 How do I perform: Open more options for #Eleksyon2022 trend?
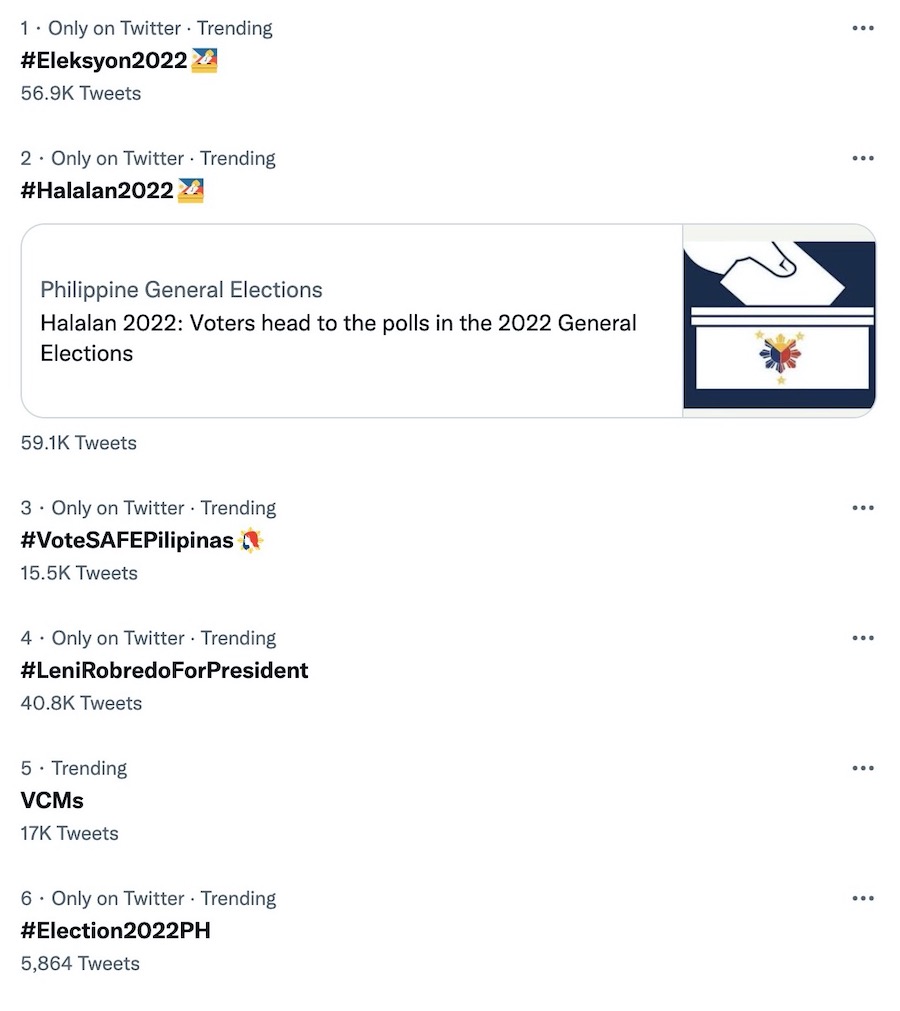(x=862, y=28)
